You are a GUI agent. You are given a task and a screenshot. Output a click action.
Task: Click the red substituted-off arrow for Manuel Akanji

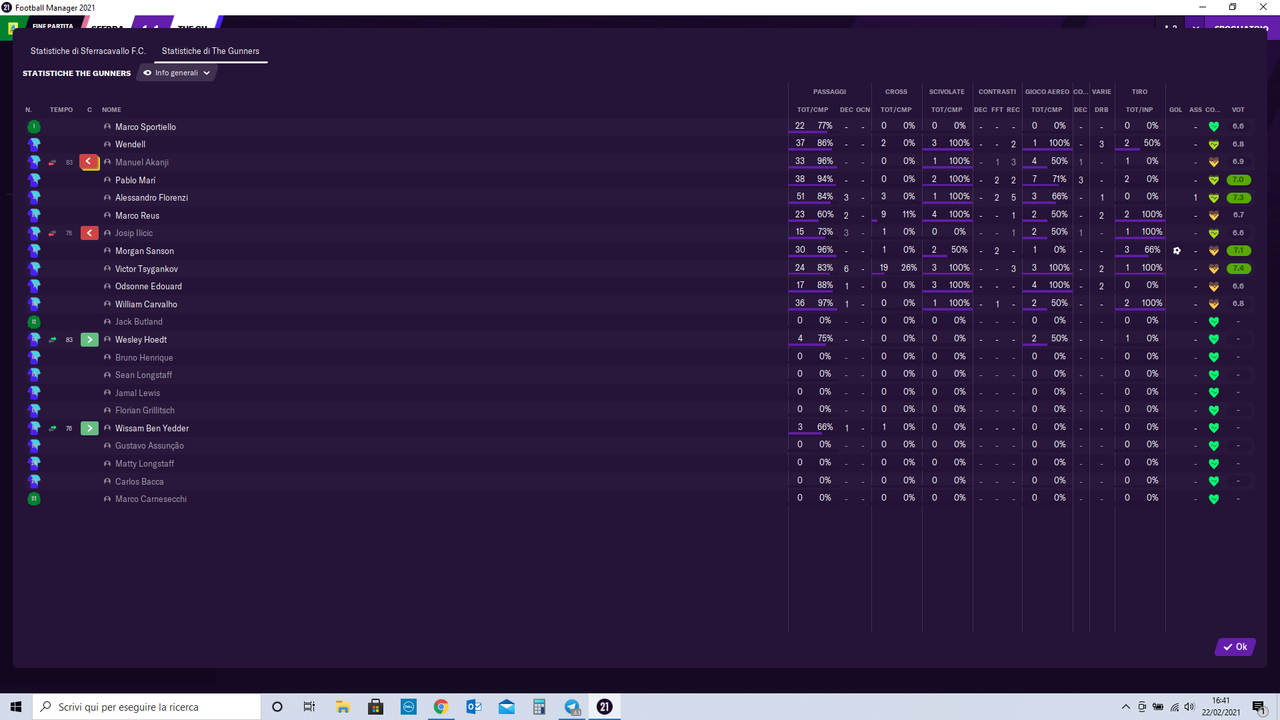coord(89,162)
